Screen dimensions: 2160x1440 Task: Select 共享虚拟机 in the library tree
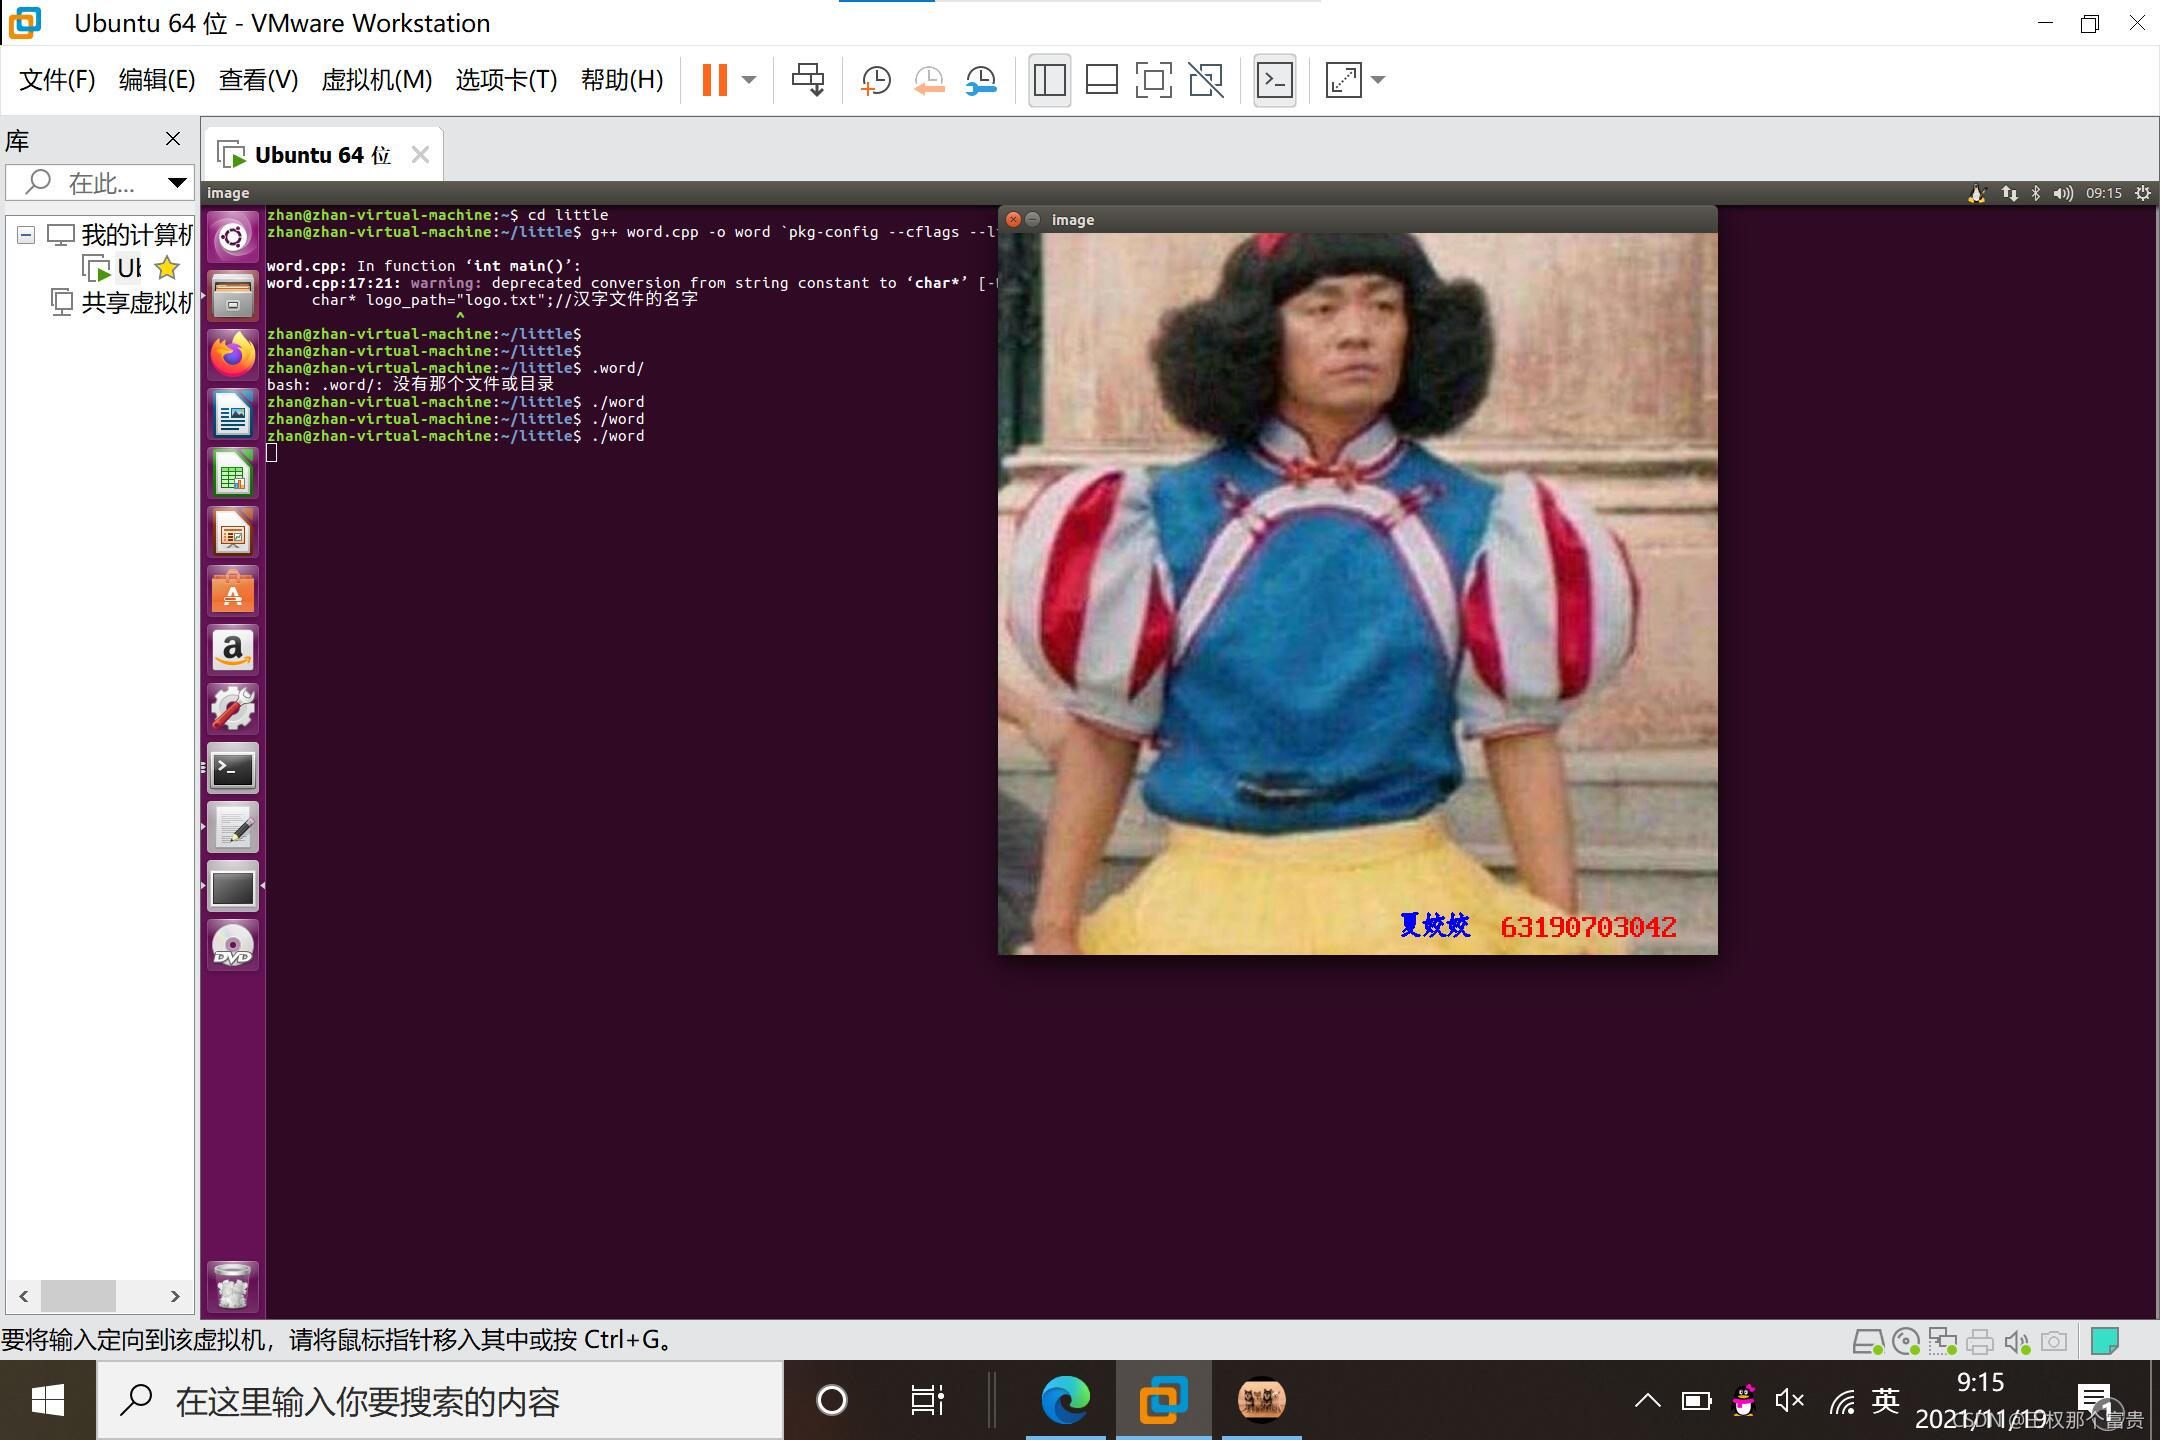[x=136, y=302]
